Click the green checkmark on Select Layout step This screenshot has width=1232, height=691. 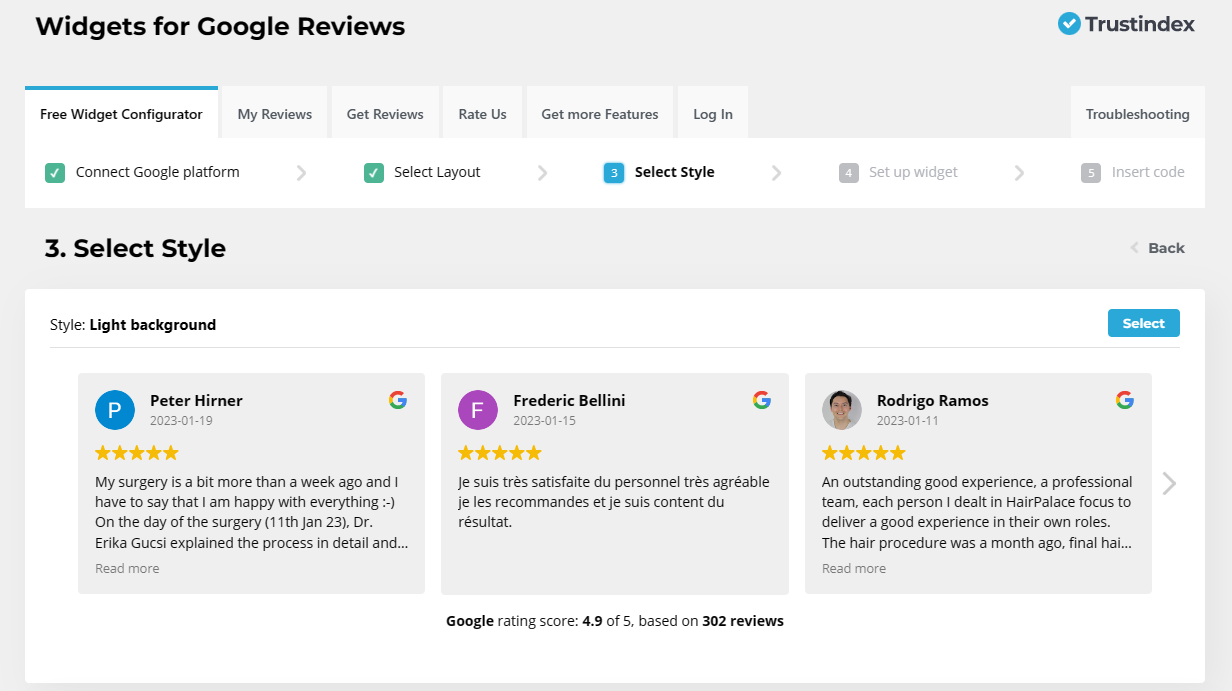pyautogui.click(x=373, y=172)
